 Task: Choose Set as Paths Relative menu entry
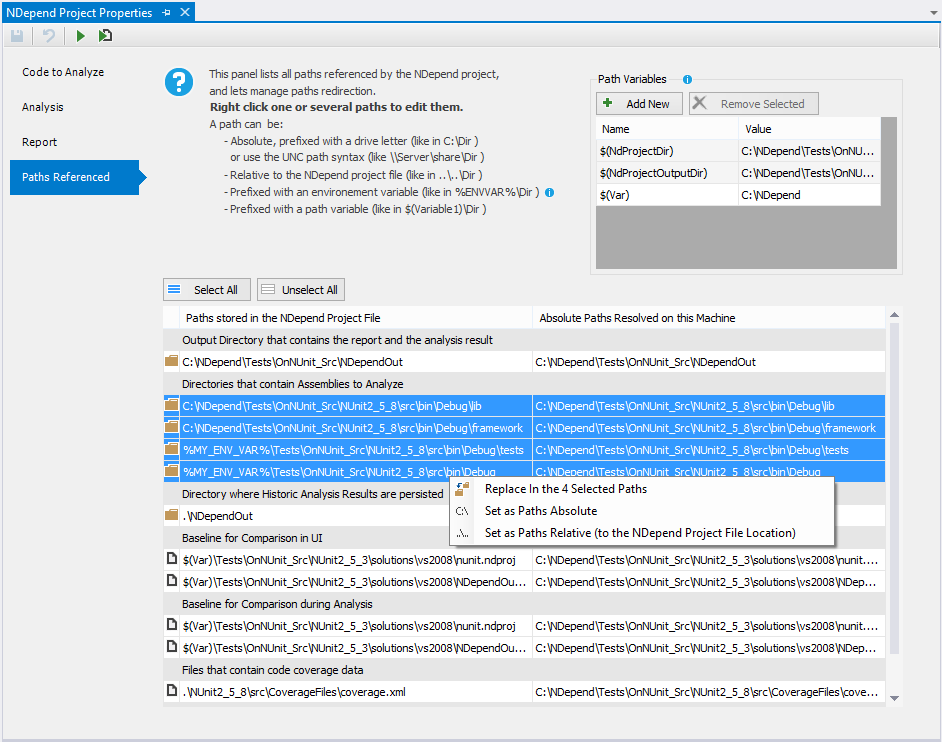[x=640, y=533]
